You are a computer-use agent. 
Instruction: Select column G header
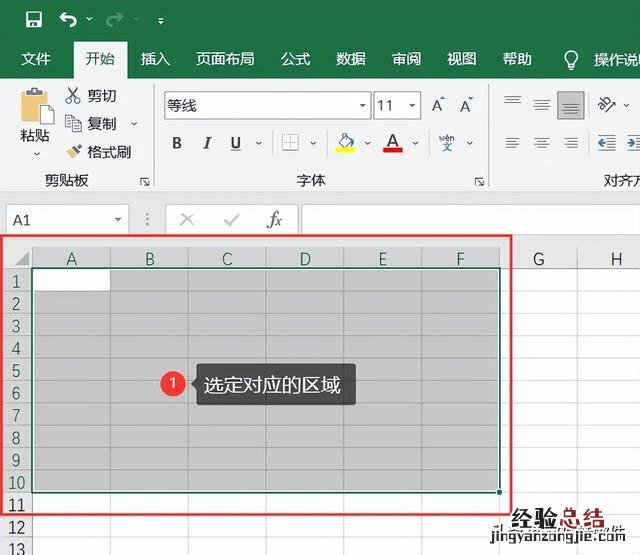[538, 259]
